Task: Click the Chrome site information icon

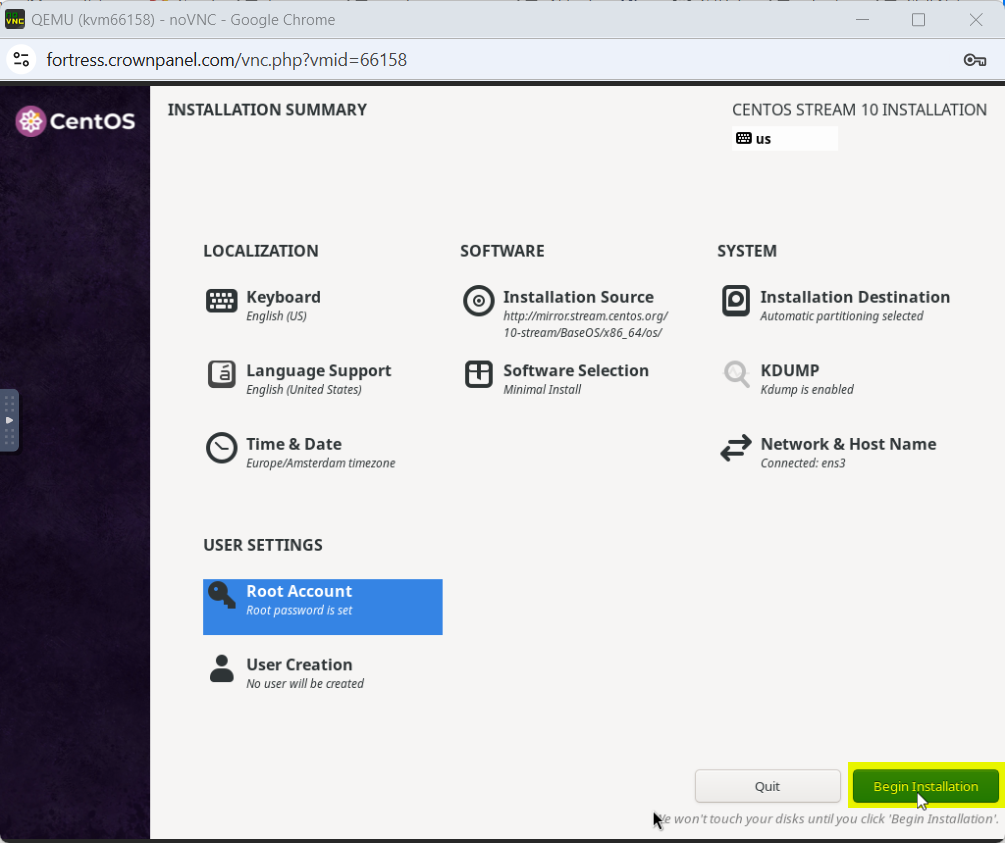Action: click(x=21, y=60)
